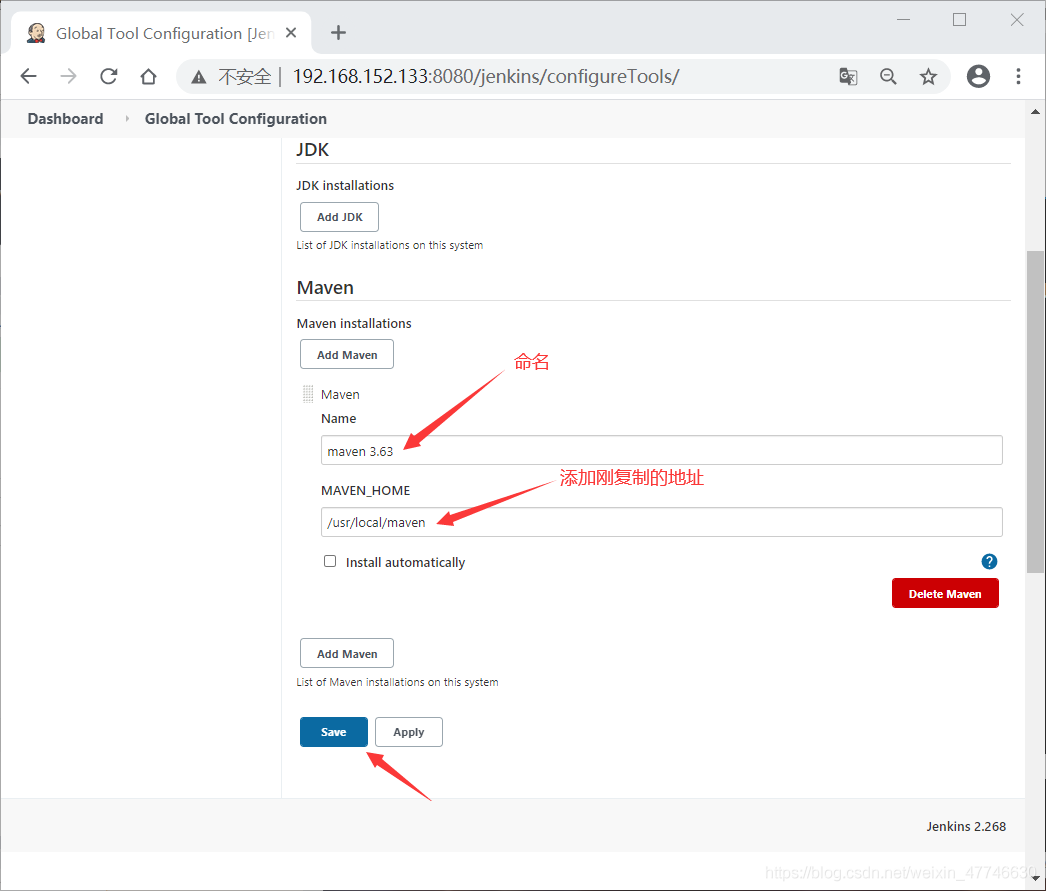The height and width of the screenshot is (891, 1046).
Task: Click the 'JDK installations' label
Action: pyautogui.click(x=345, y=185)
